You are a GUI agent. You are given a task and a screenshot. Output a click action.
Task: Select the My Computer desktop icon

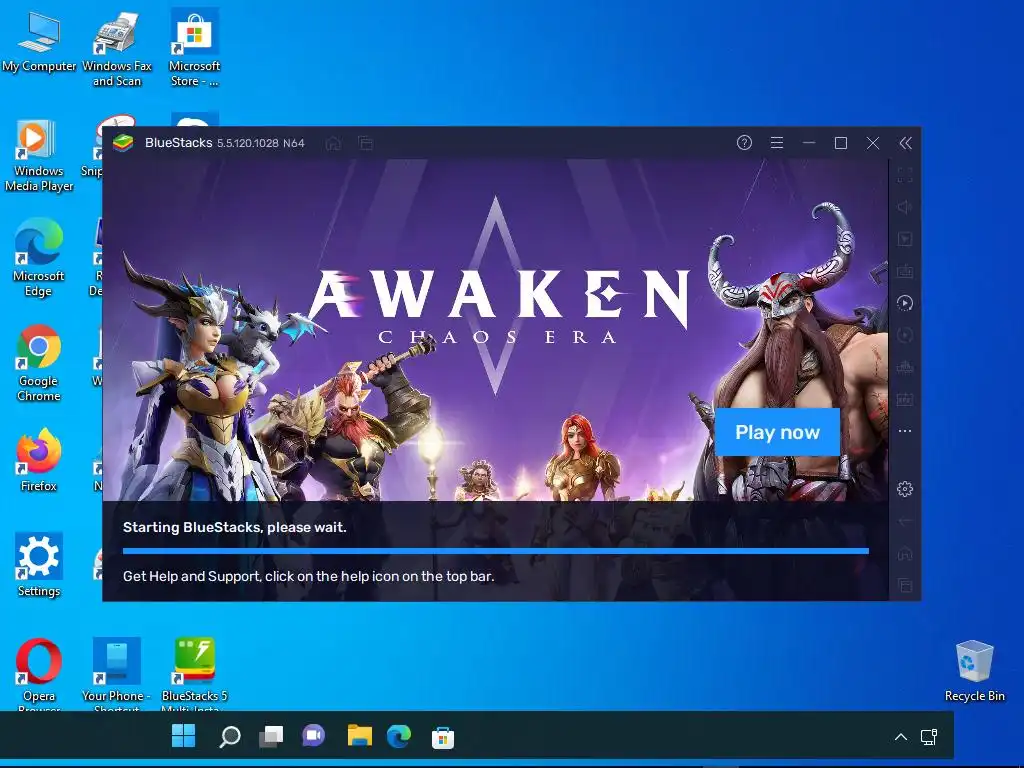tap(39, 42)
